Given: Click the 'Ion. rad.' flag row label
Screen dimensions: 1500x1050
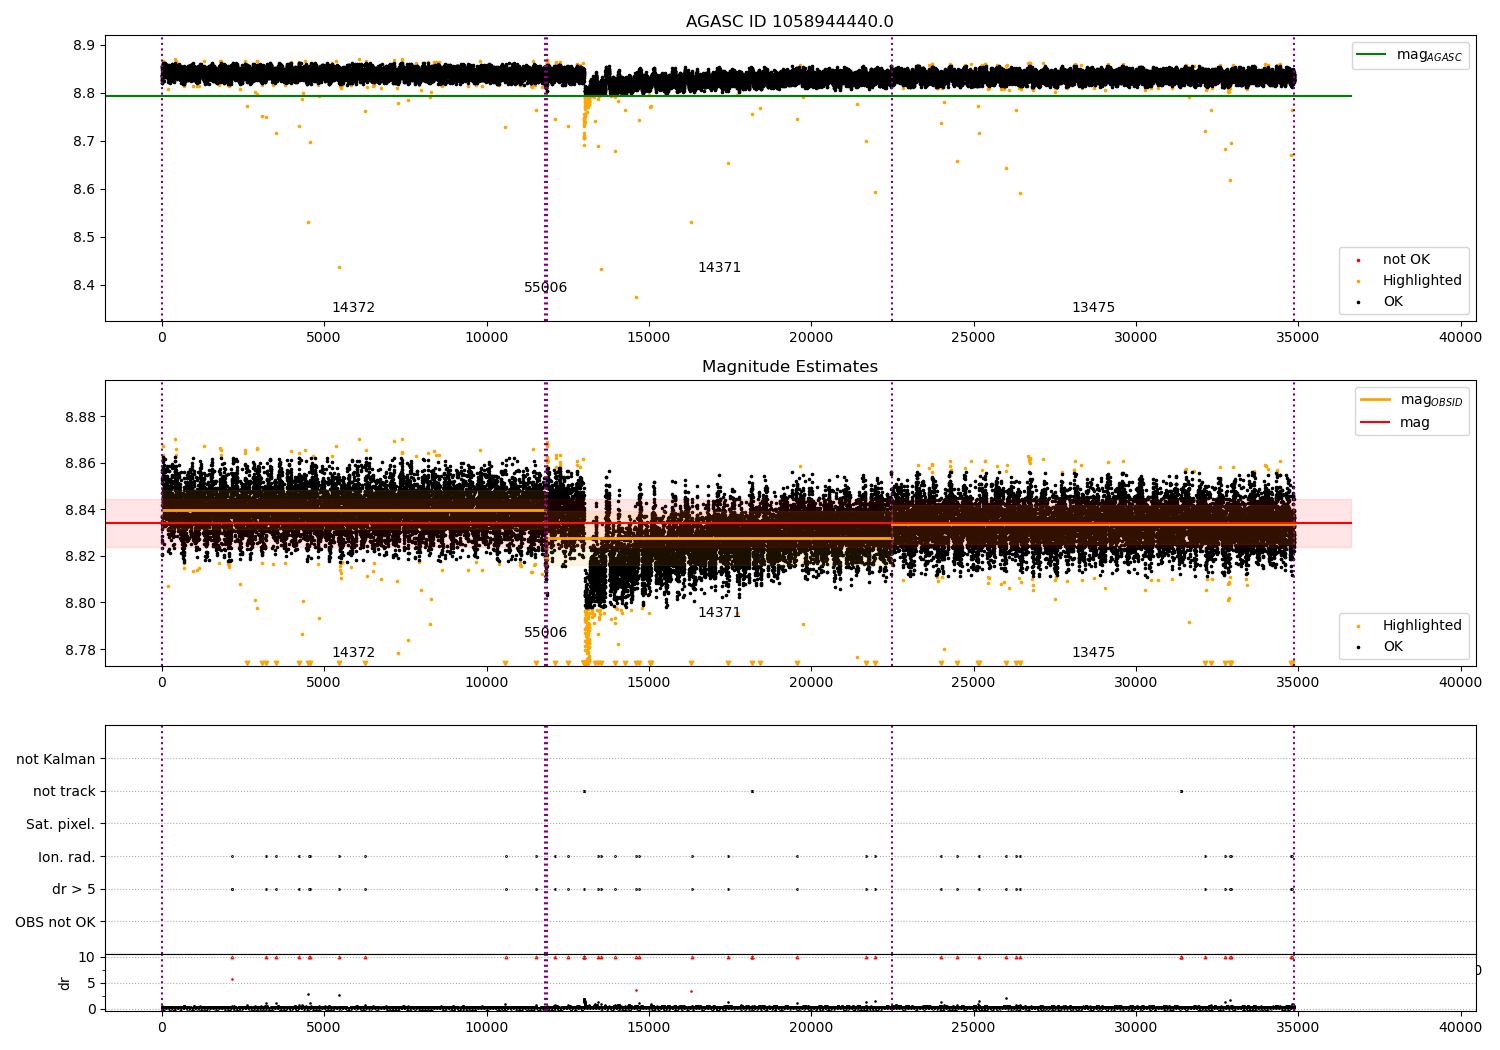Looking at the screenshot, I should point(67,857).
